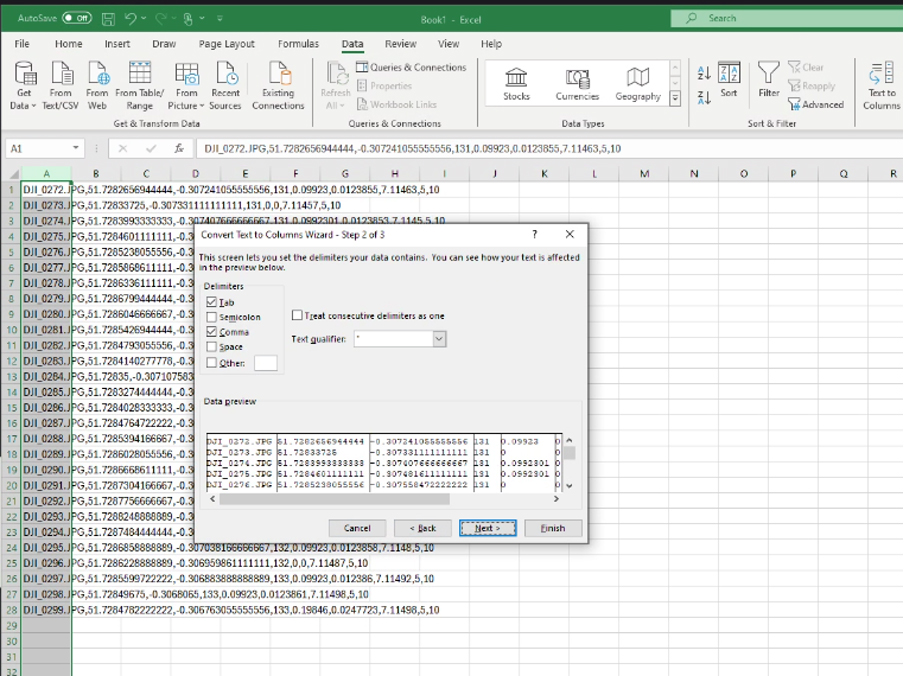Select the Currencies data type
904x676 pixels.
click(x=577, y=84)
